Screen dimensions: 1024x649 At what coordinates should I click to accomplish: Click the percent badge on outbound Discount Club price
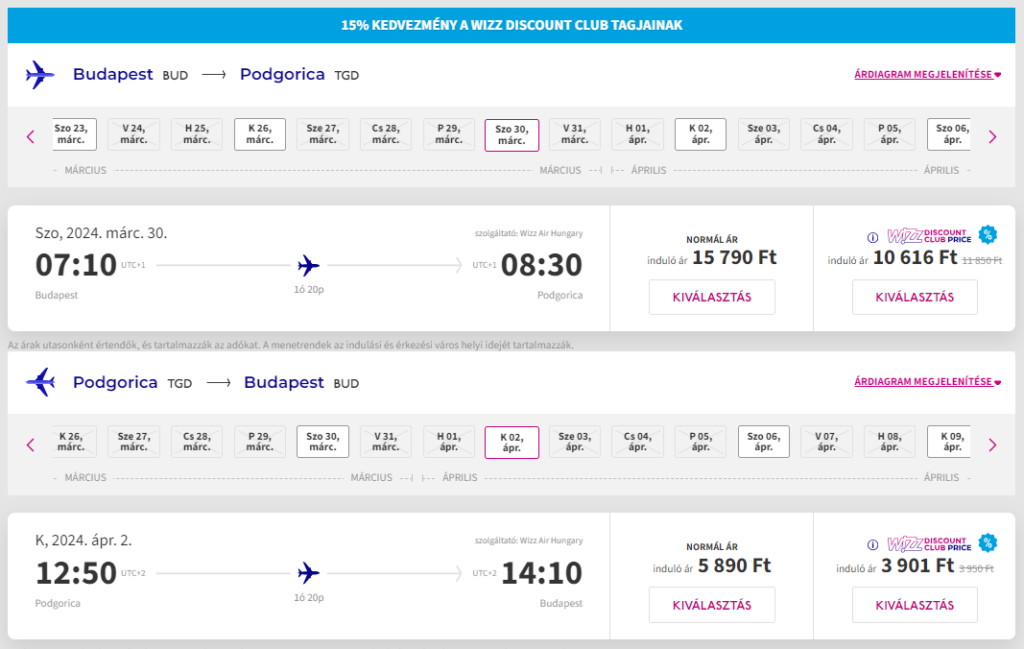point(987,234)
